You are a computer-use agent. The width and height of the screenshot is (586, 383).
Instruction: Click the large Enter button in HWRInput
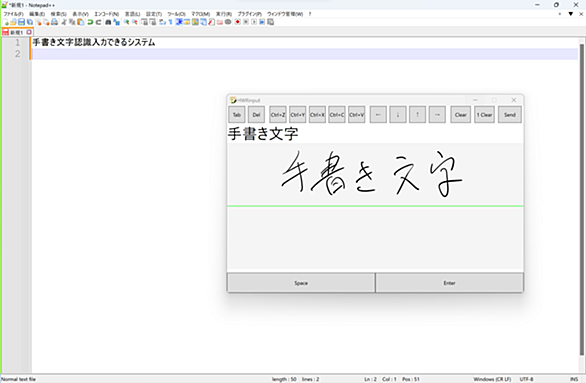click(450, 283)
